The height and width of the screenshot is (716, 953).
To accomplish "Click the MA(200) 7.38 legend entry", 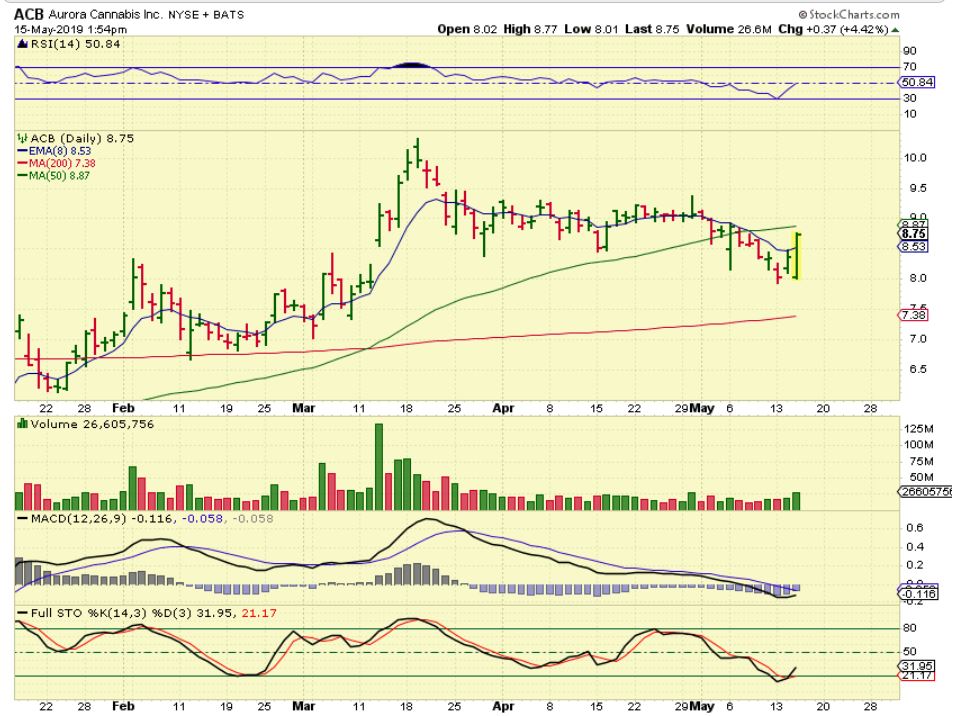I will point(56,163).
